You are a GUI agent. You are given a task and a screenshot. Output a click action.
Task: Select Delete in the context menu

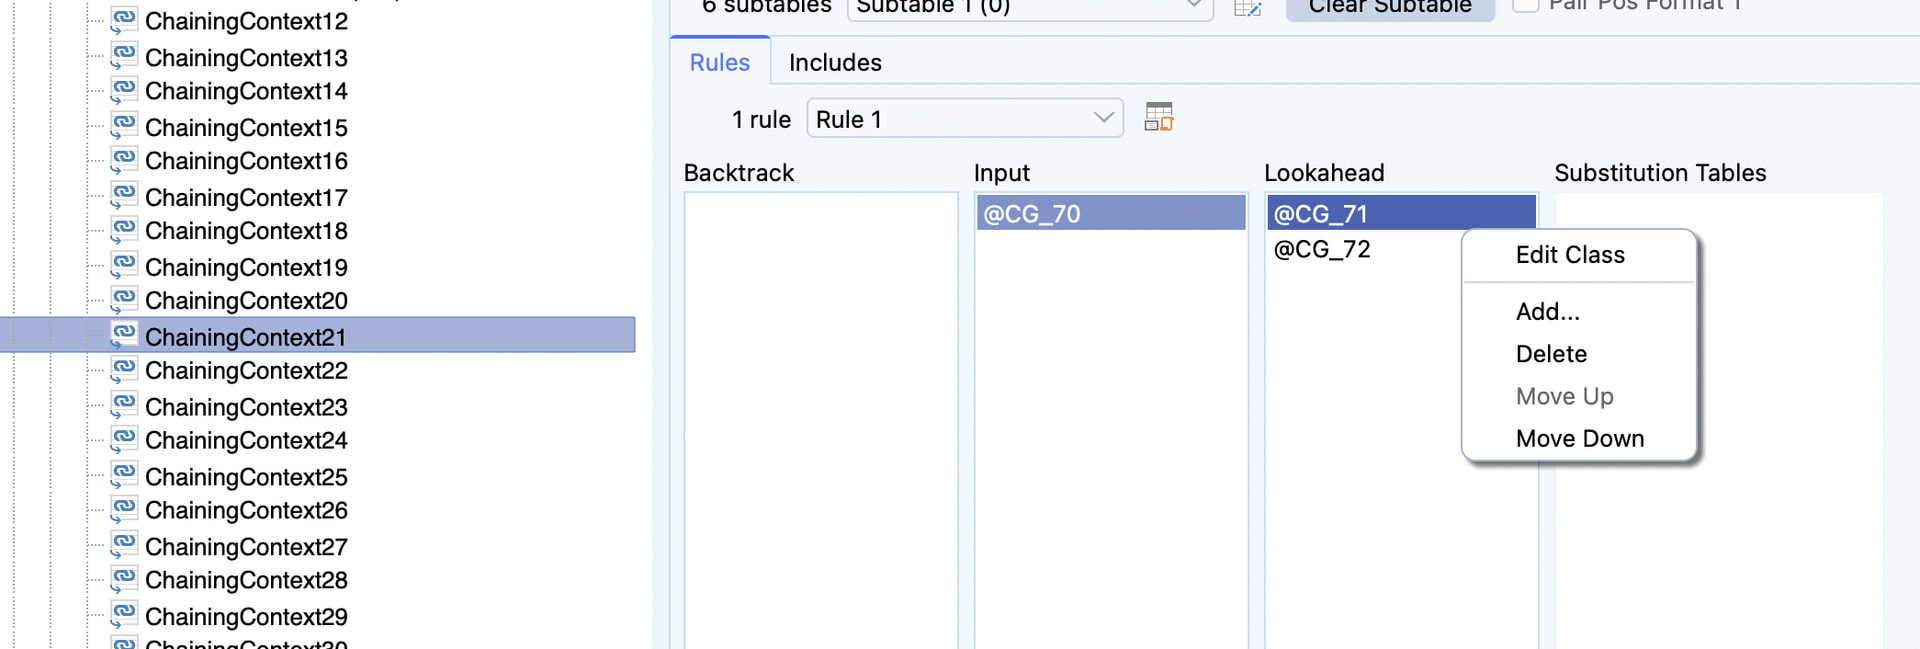tap(1551, 354)
